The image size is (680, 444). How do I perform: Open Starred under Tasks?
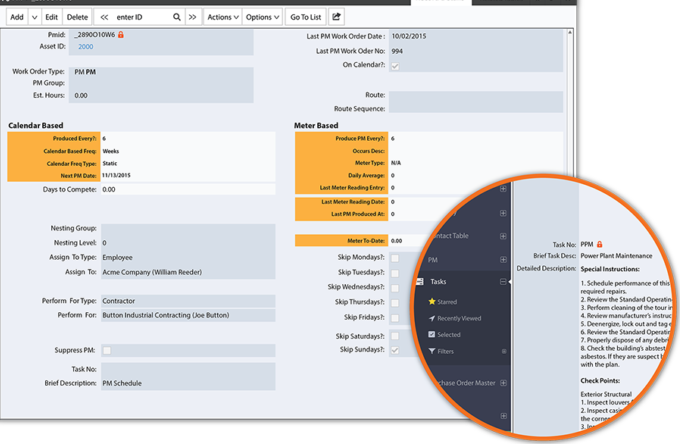447,302
